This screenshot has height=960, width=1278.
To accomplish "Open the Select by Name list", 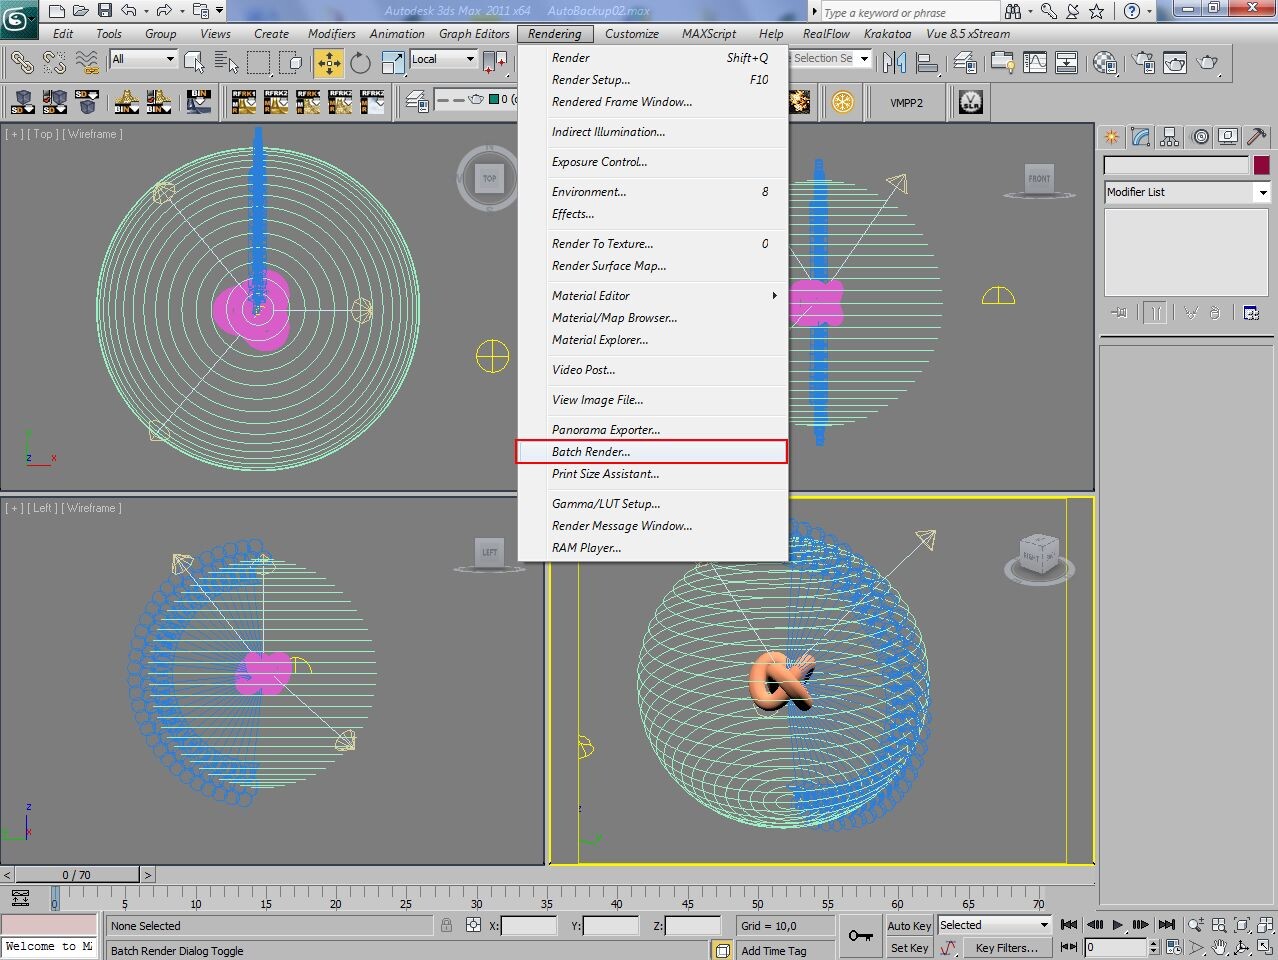I will [226, 63].
